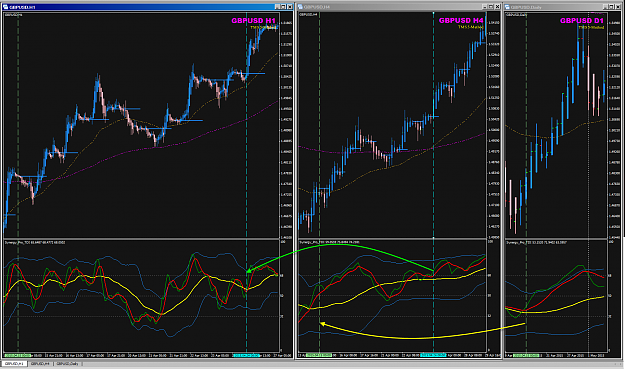Switch to the GBPUSD,H1 tab

(14, 364)
